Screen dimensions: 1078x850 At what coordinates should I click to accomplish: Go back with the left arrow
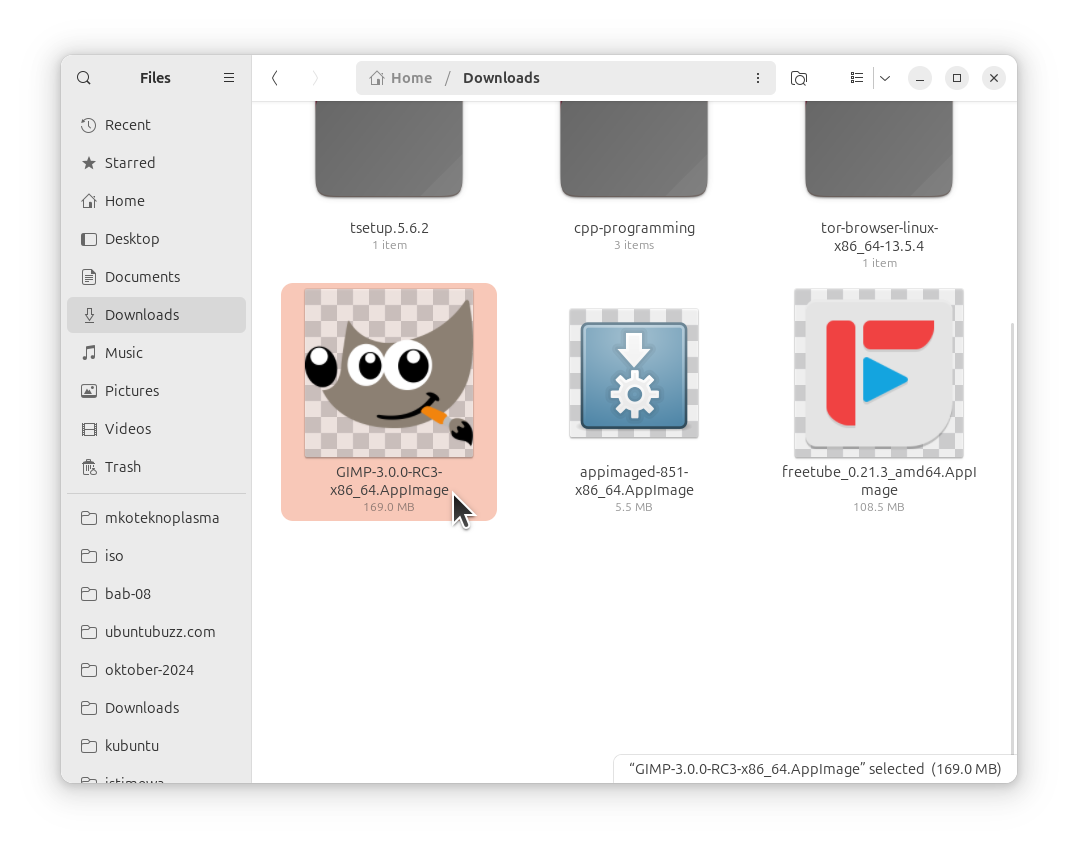pos(275,78)
